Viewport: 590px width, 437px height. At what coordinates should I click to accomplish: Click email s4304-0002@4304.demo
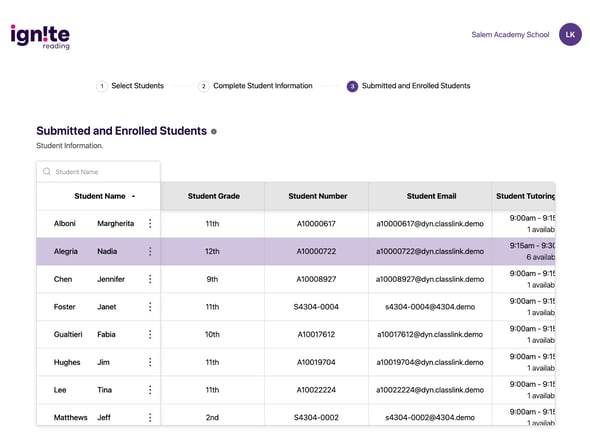click(430, 417)
